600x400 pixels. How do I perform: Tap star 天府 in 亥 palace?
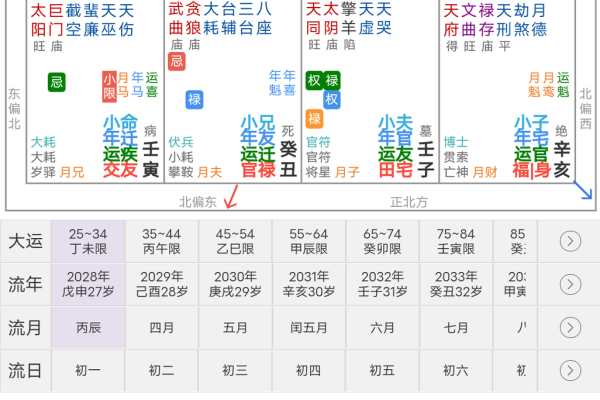(452, 20)
